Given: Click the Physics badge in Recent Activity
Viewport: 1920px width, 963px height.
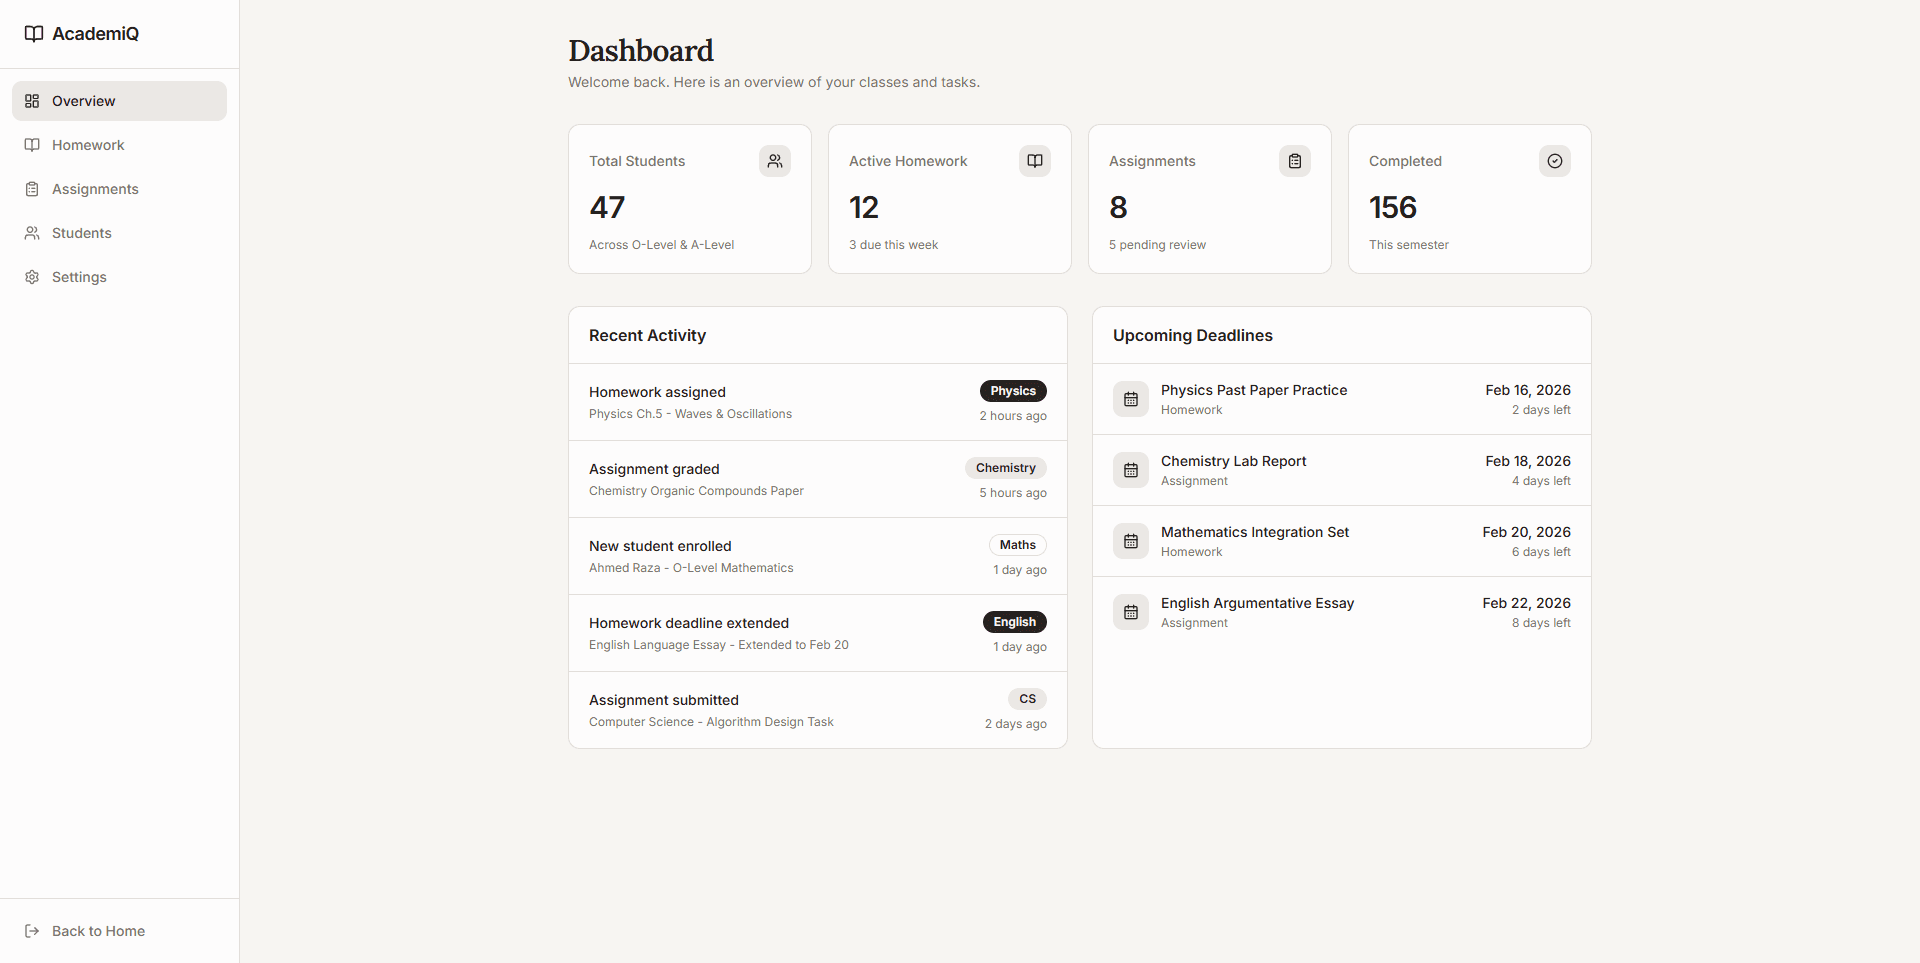Looking at the screenshot, I should click(1013, 391).
